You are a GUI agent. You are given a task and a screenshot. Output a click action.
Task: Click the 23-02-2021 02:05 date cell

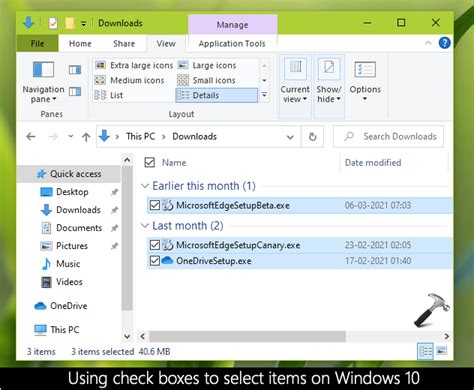(x=378, y=245)
